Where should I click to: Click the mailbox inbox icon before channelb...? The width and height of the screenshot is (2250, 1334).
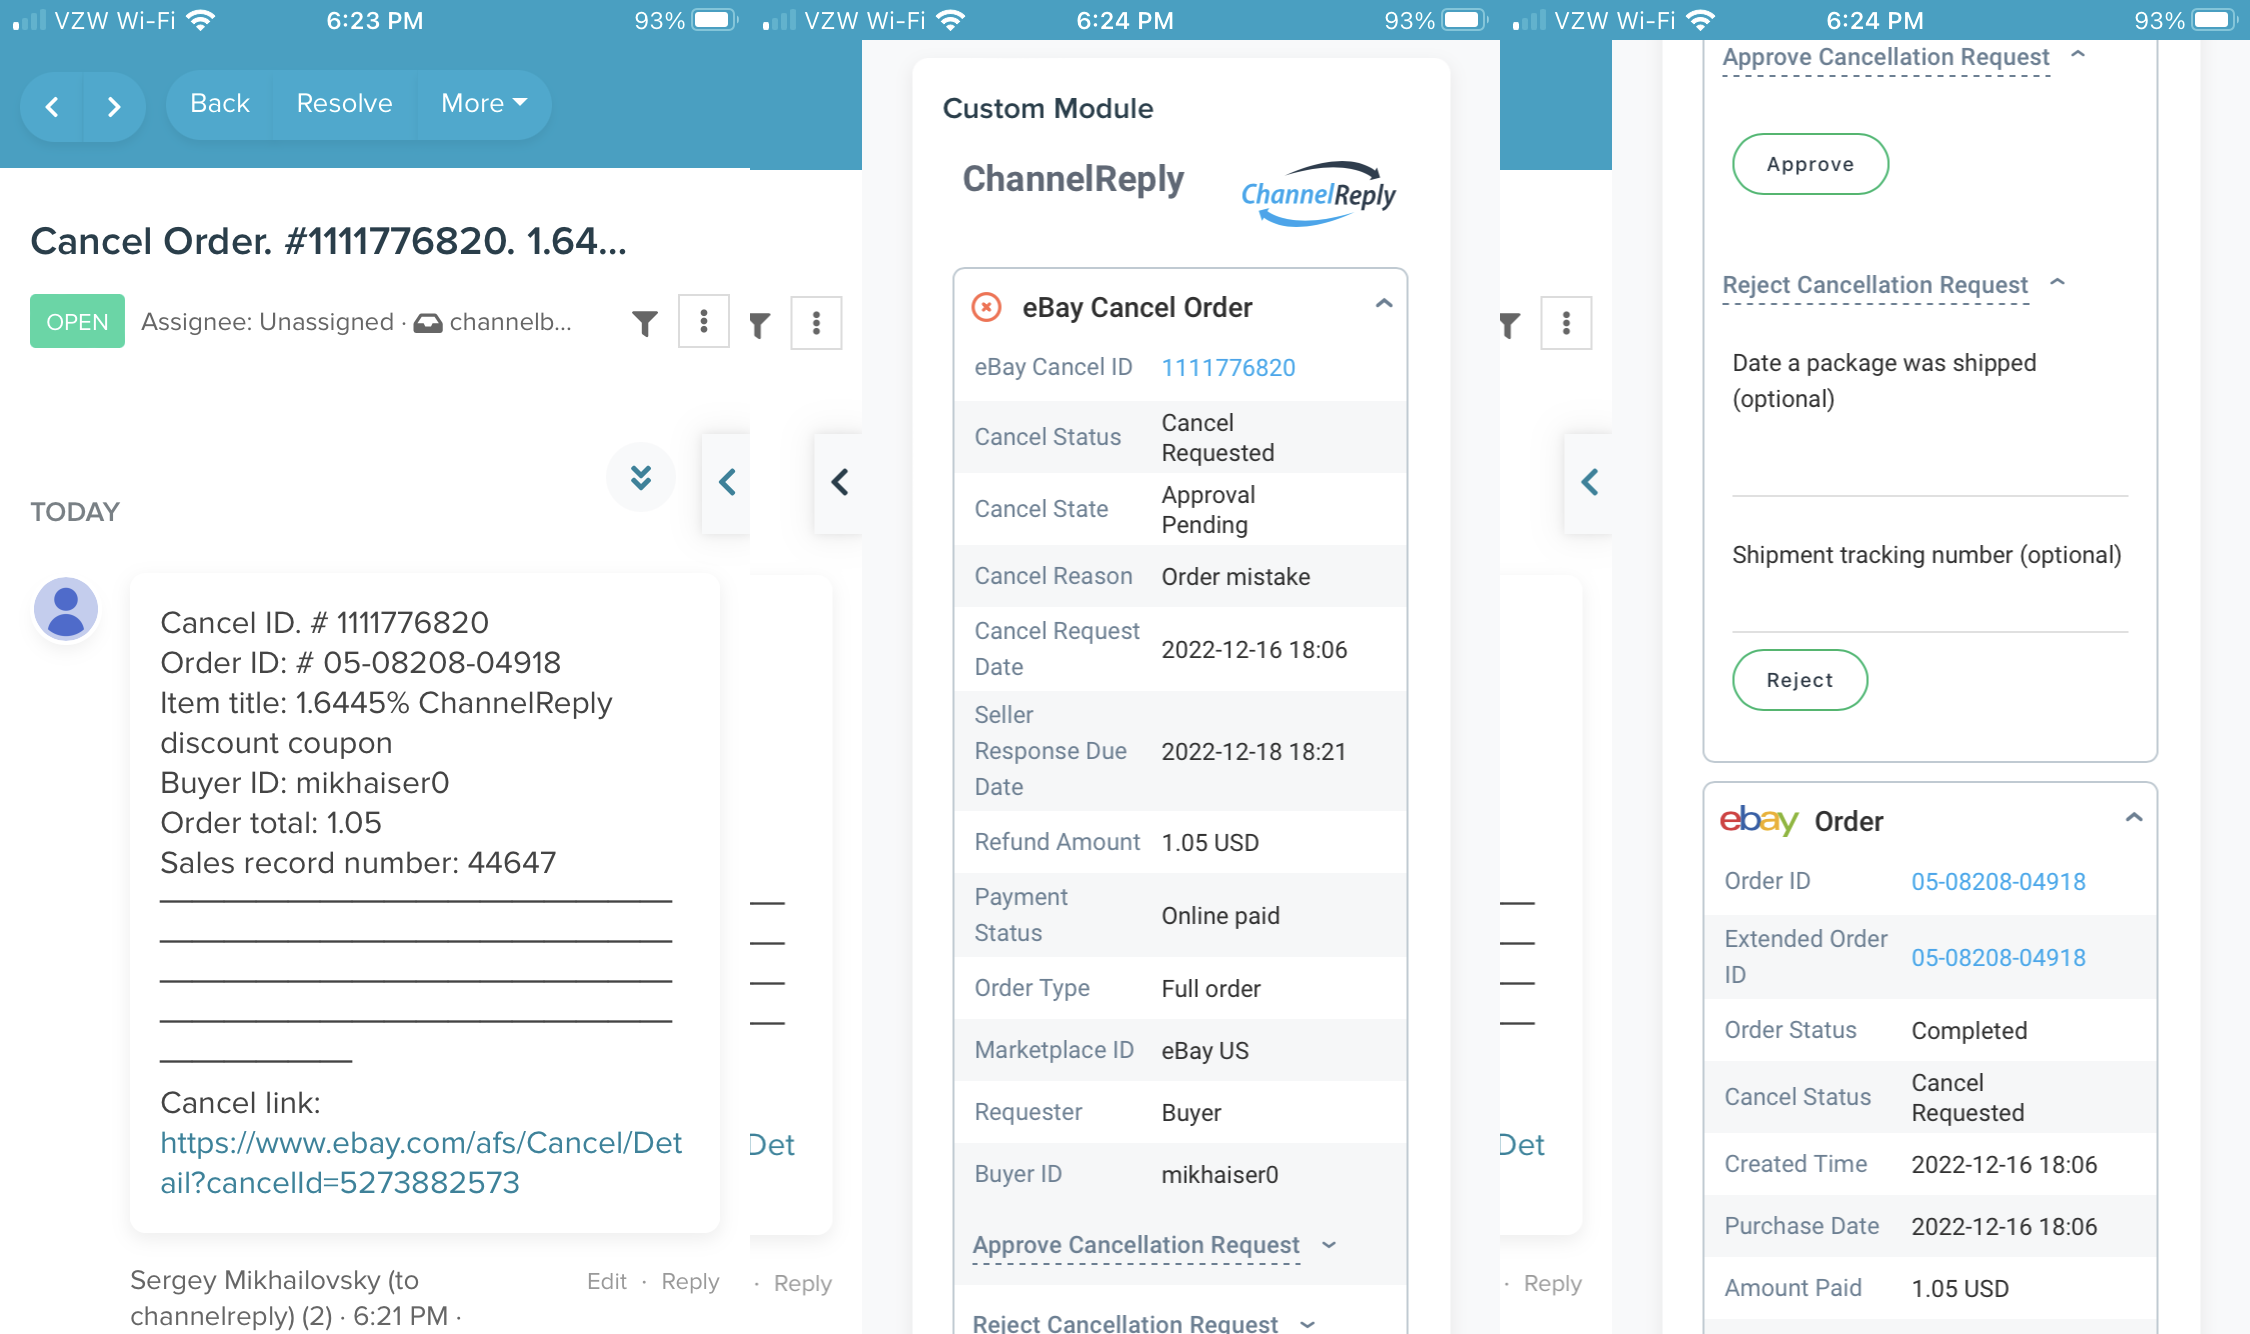428,322
